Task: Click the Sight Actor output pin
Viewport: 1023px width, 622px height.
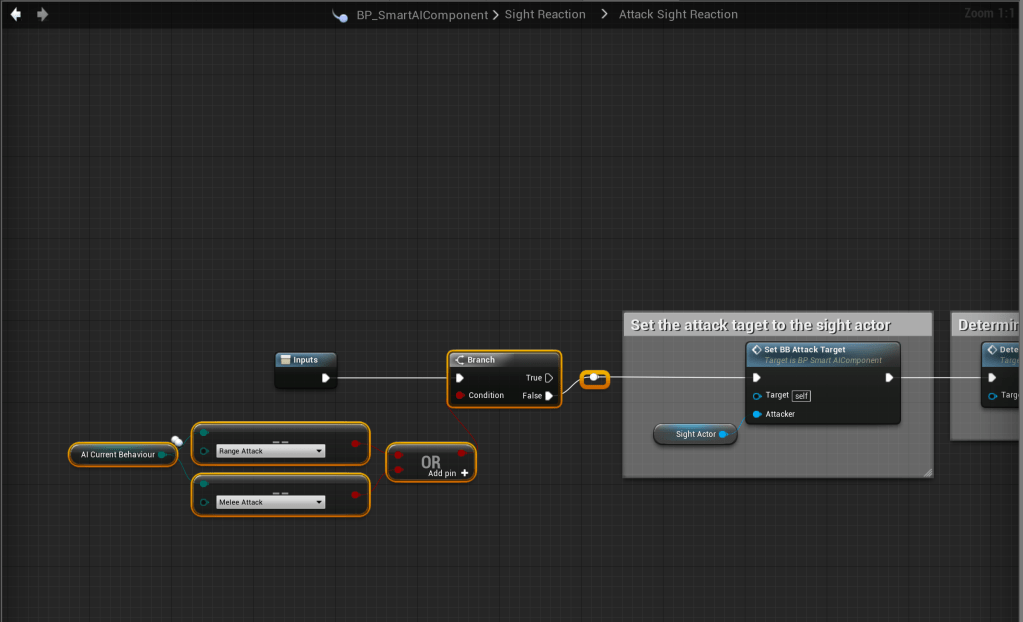Action: point(723,435)
